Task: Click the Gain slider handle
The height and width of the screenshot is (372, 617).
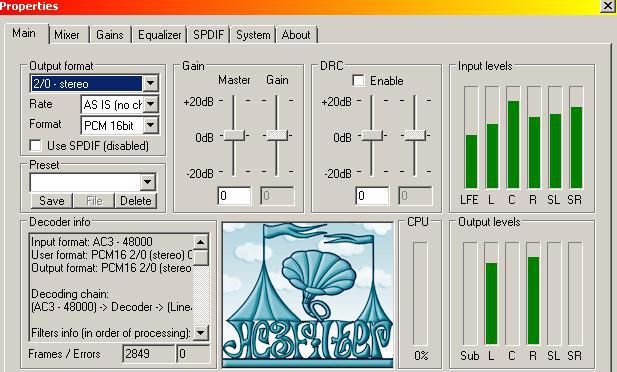Action: pos(277,135)
